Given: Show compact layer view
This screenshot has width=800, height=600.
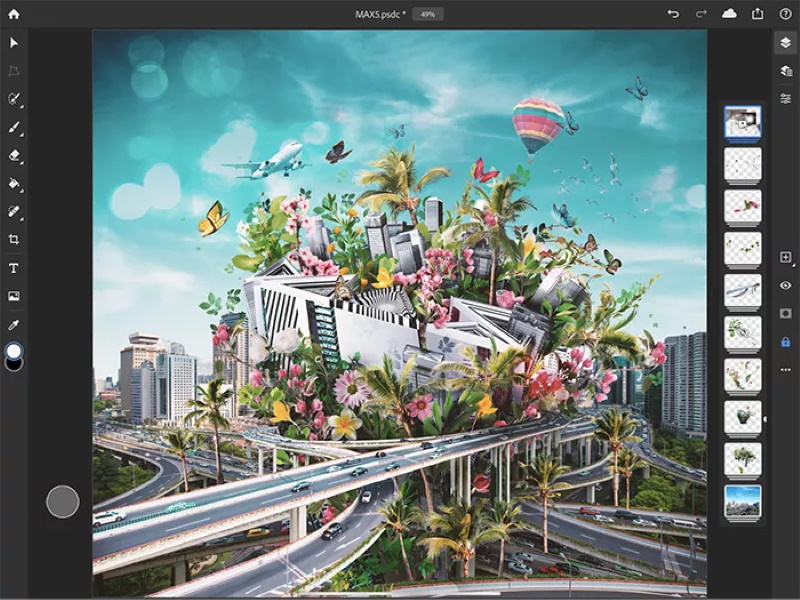Looking at the screenshot, I should [785, 43].
